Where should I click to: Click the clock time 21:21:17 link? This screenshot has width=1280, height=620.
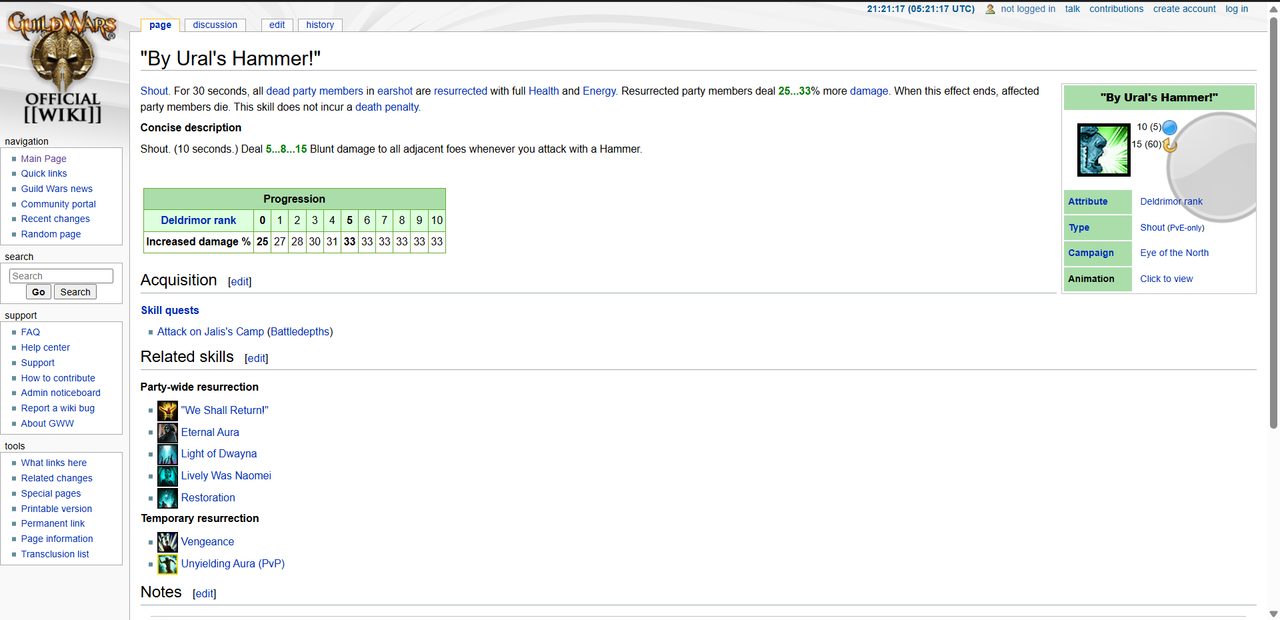pyautogui.click(x=920, y=9)
